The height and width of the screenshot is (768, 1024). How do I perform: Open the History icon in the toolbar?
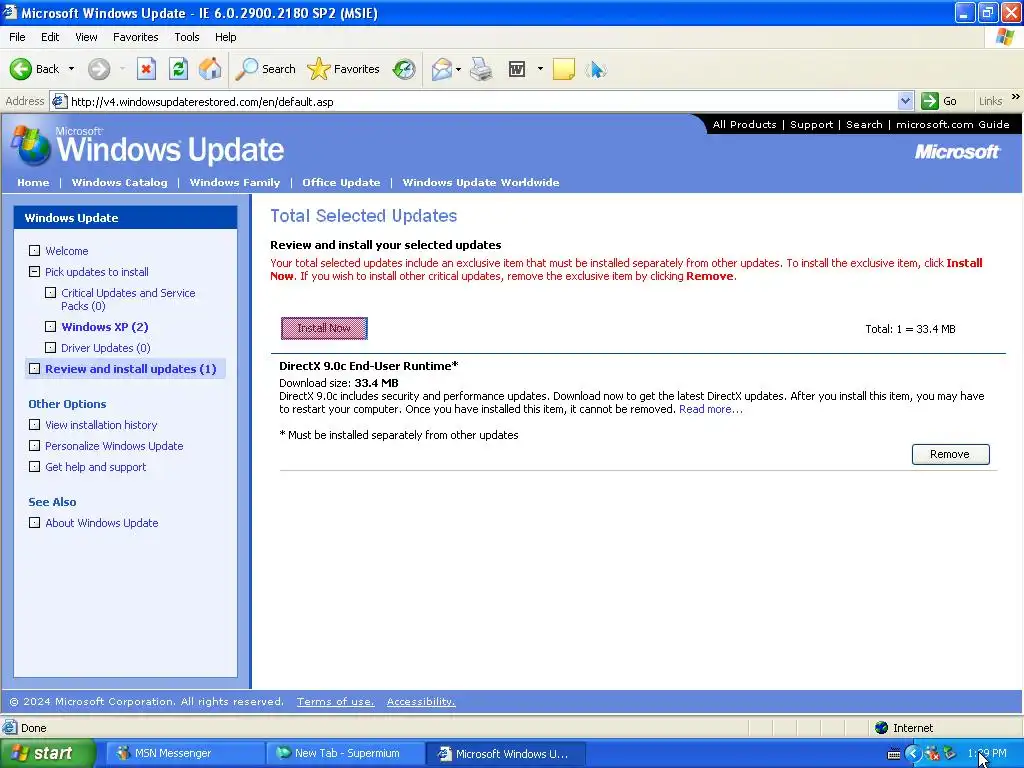404,69
